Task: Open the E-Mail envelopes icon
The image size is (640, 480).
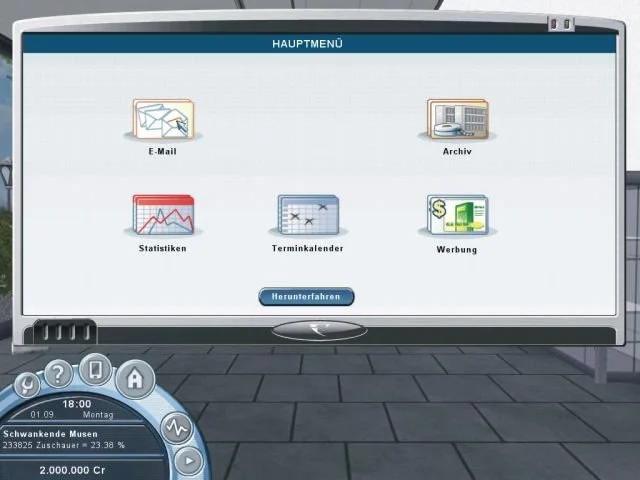Action: click(163, 119)
